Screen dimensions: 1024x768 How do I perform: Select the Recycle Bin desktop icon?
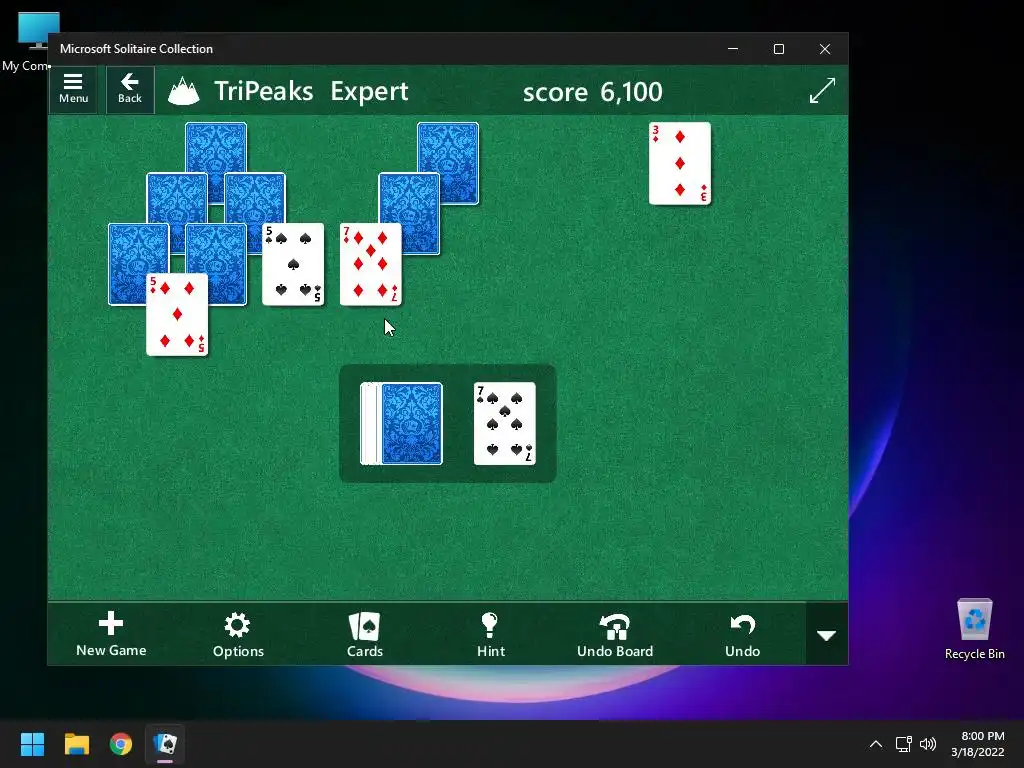pos(974,630)
